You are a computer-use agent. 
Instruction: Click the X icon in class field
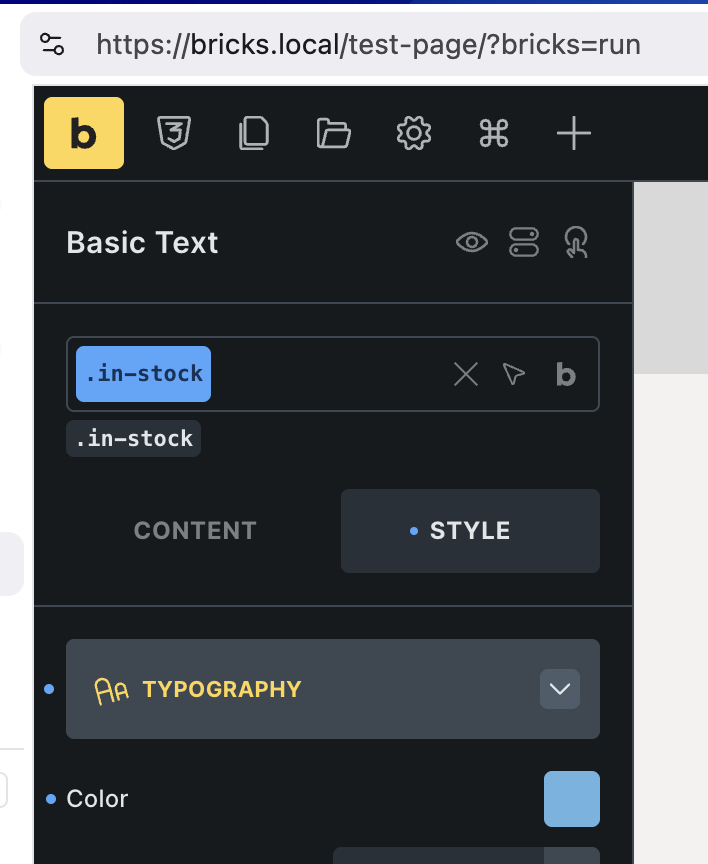[x=466, y=374]
